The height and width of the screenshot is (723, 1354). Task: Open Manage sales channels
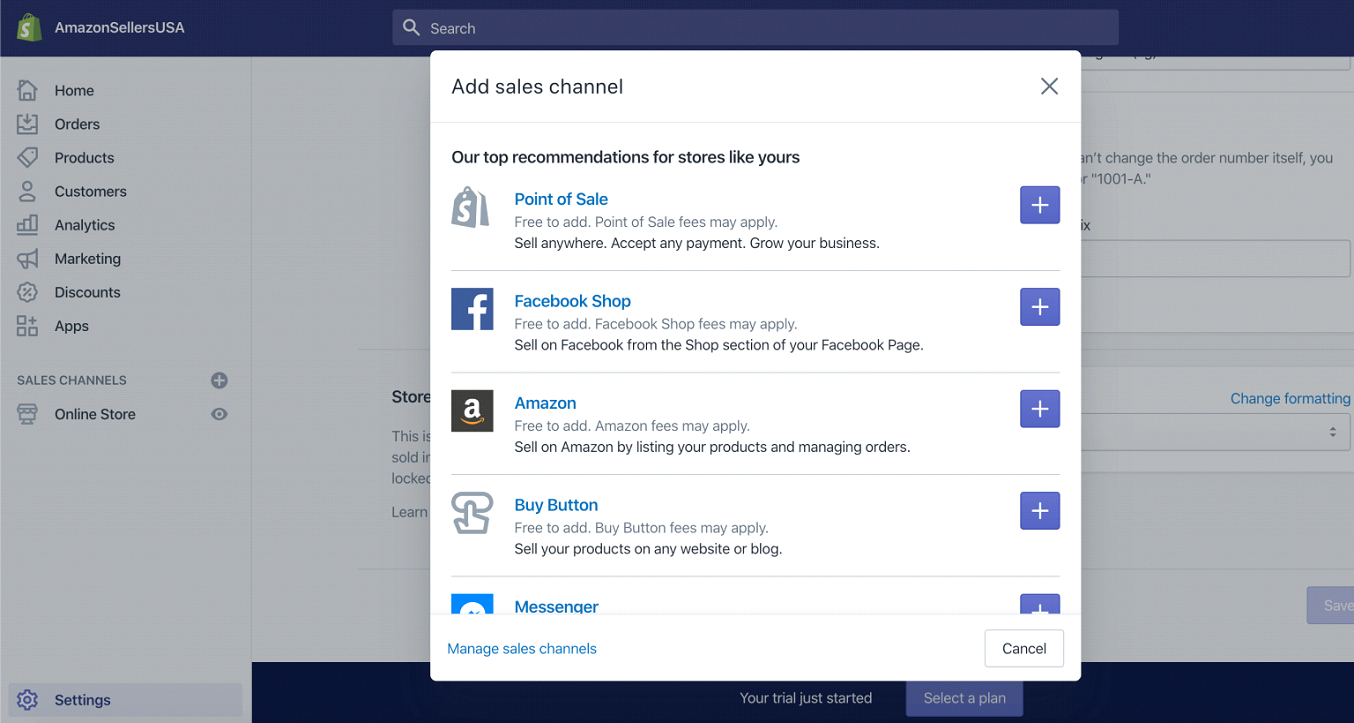[x=521, y=648]
